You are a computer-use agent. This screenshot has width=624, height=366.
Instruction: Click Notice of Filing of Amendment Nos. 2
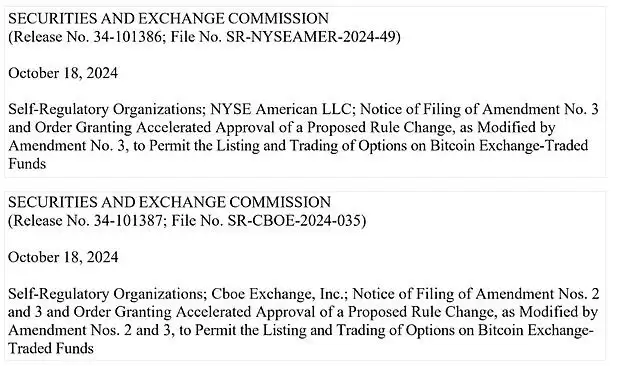tap(476, 294)
